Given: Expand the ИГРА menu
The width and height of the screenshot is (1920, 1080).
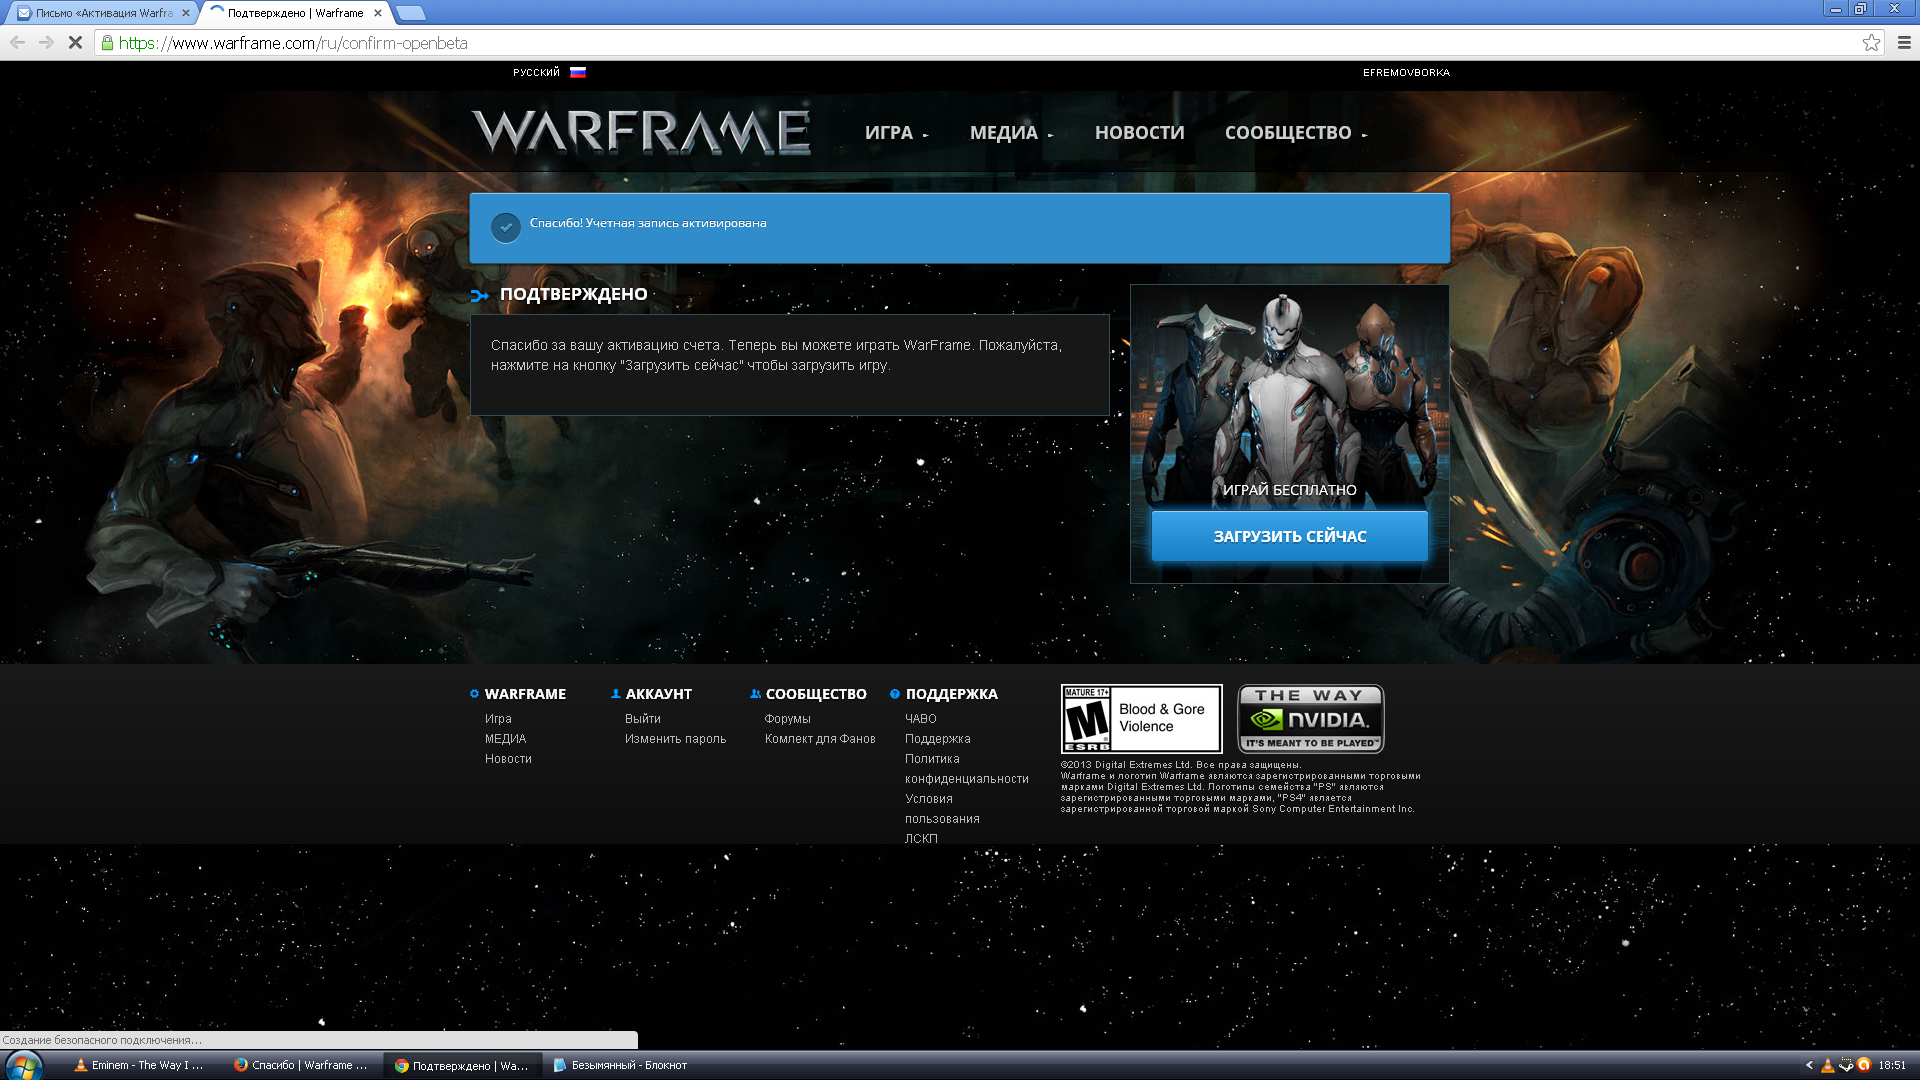Looking at the screenshot, I should (x=897, y=133).
